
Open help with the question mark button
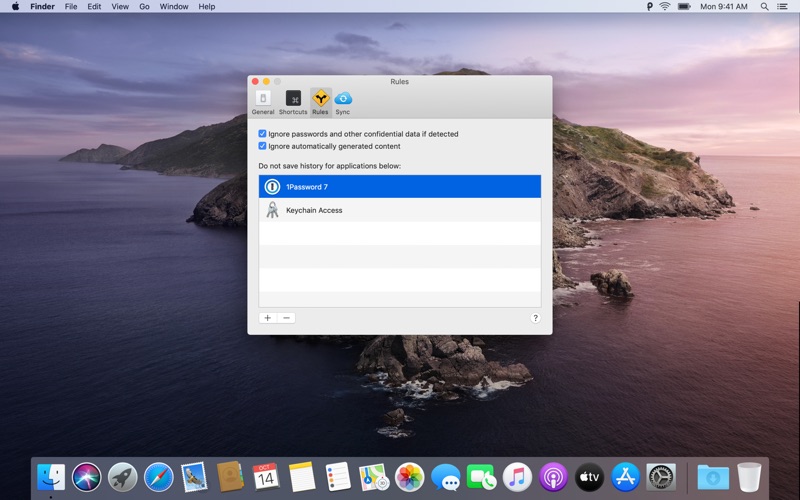coord(535,318)
